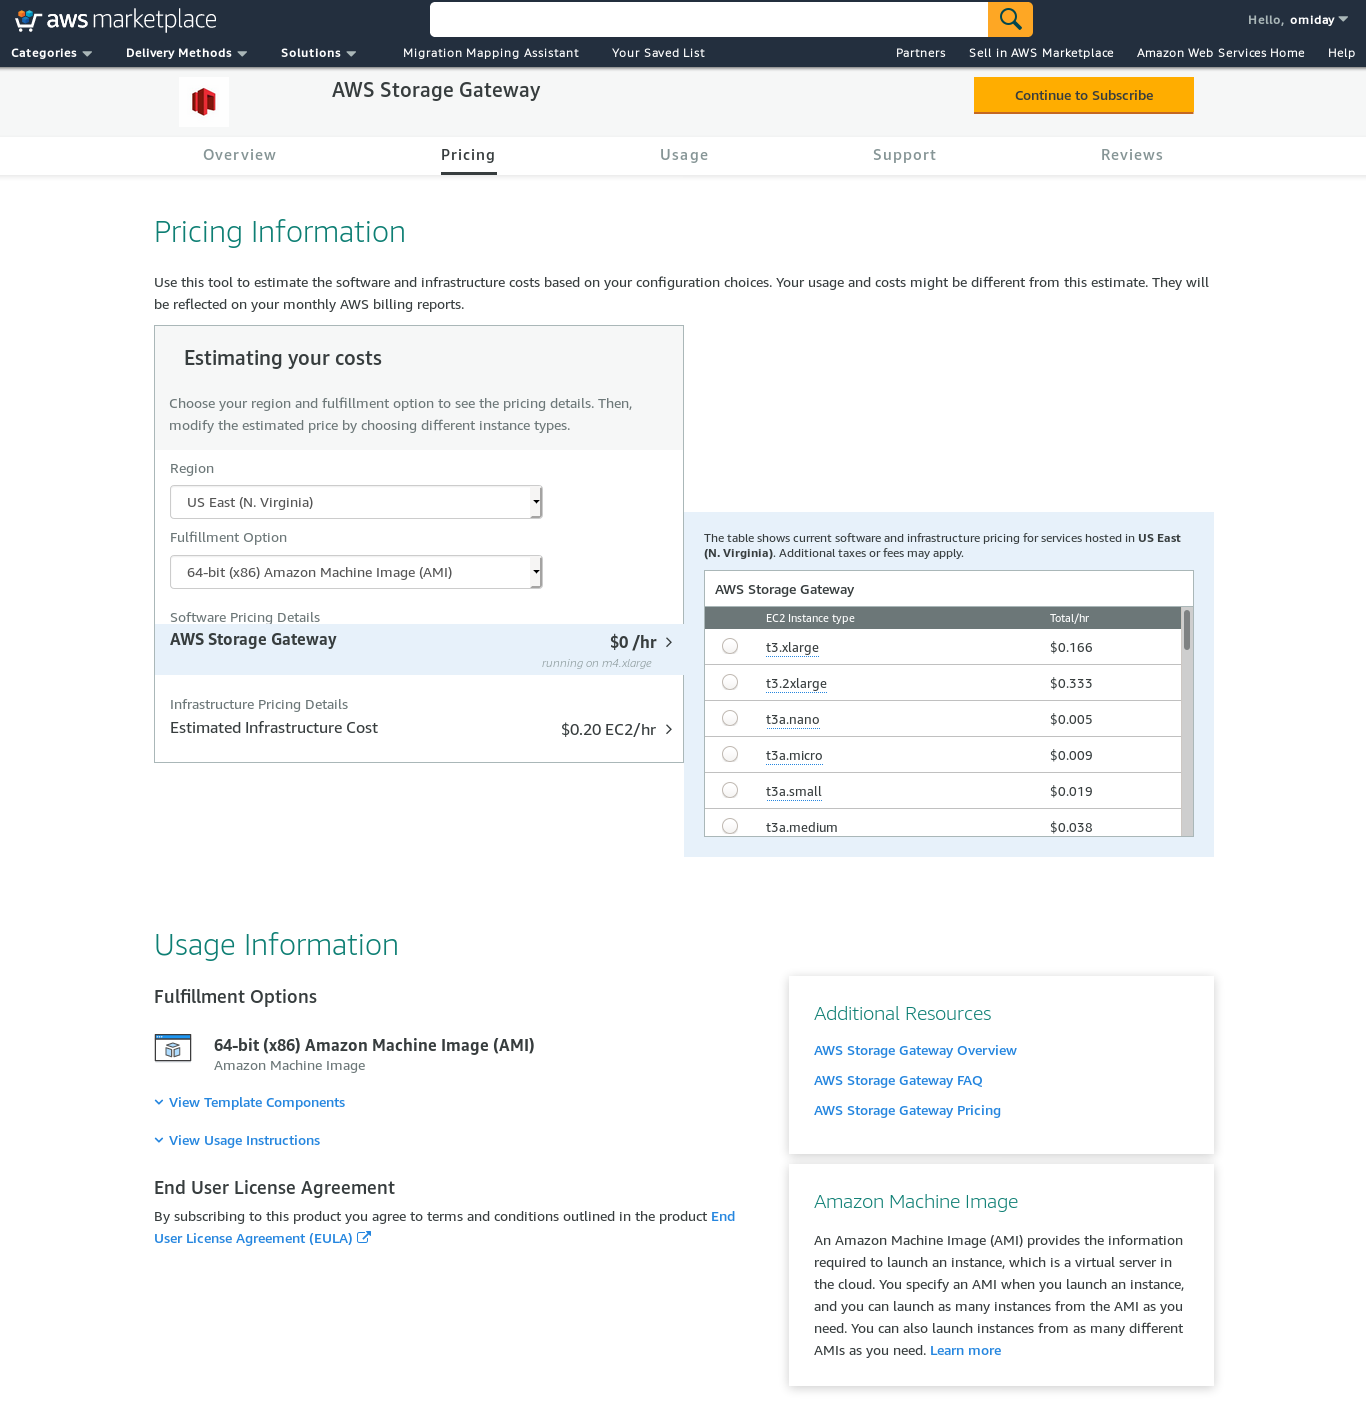The image size is (1366, 1413).
Task: Switch to the Overview tab
Action: [x=240, y=155]
